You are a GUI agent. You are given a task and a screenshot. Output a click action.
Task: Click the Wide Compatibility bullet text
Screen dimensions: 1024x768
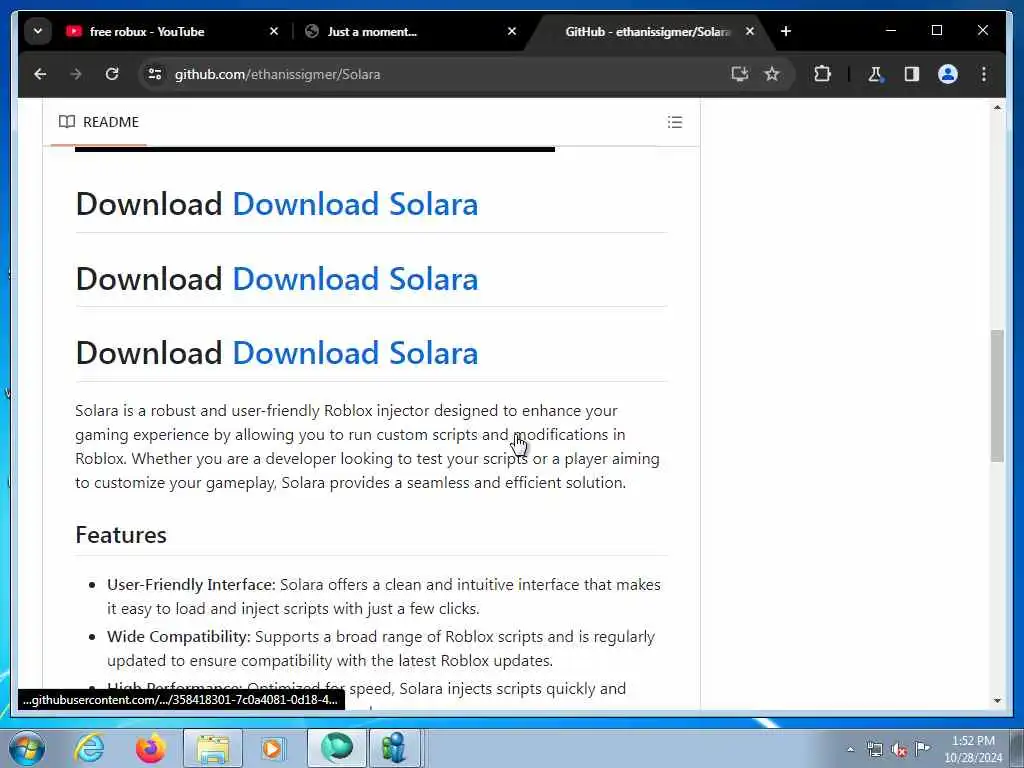tap(381, 648)
